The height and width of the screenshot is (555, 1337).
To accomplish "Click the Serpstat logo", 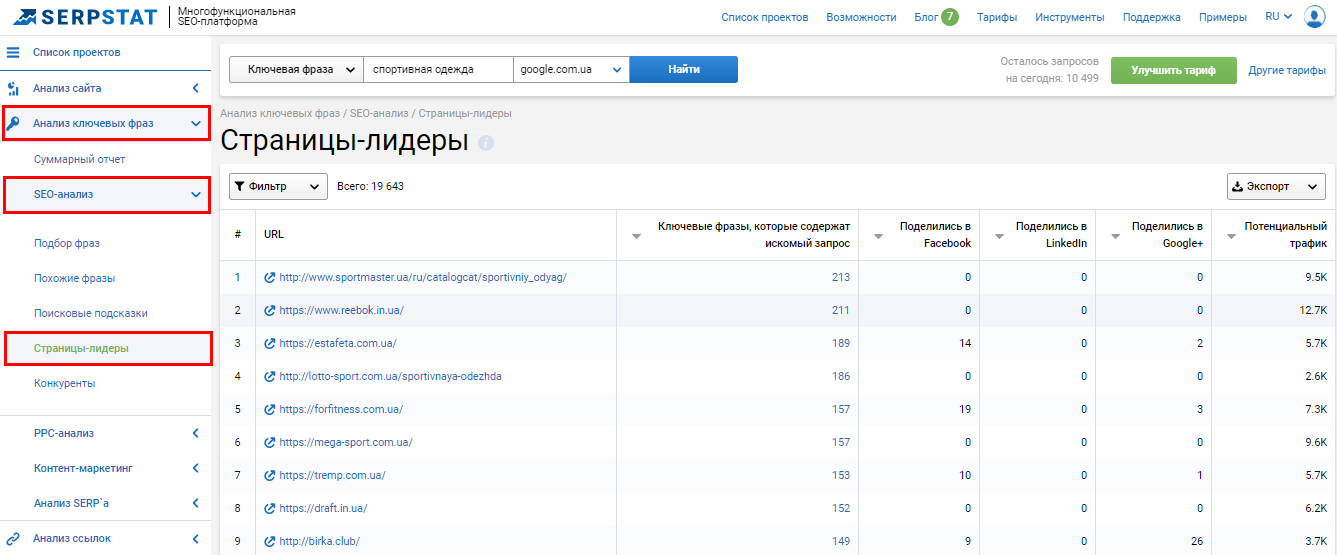I will 84,17.
